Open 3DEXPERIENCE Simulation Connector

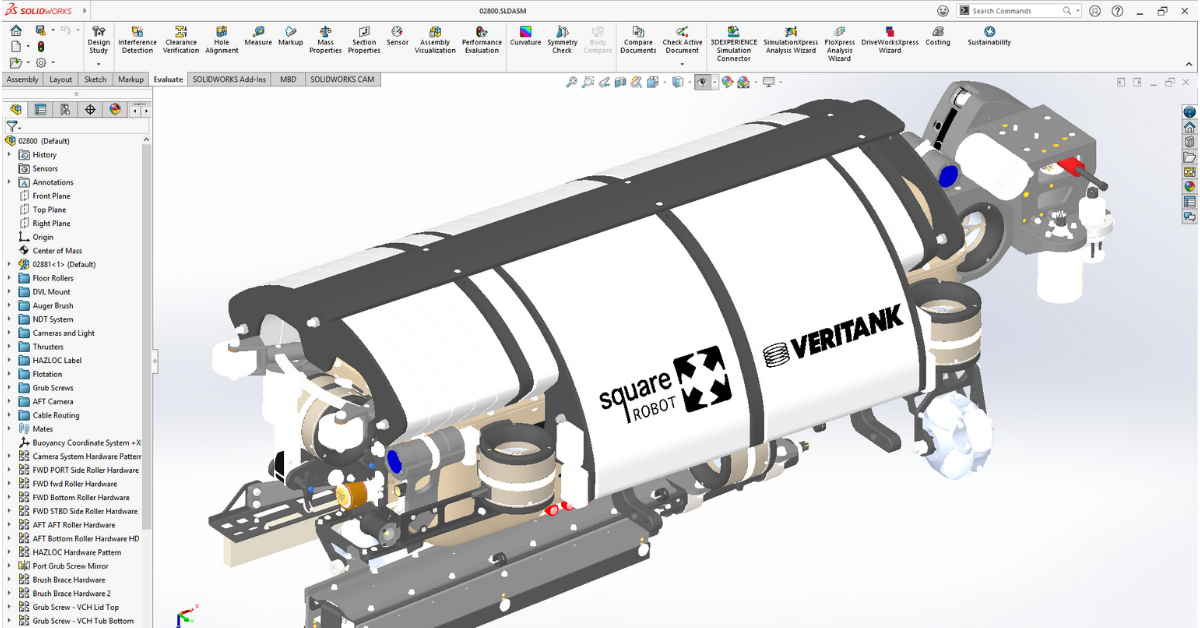(x=733, y=43)
